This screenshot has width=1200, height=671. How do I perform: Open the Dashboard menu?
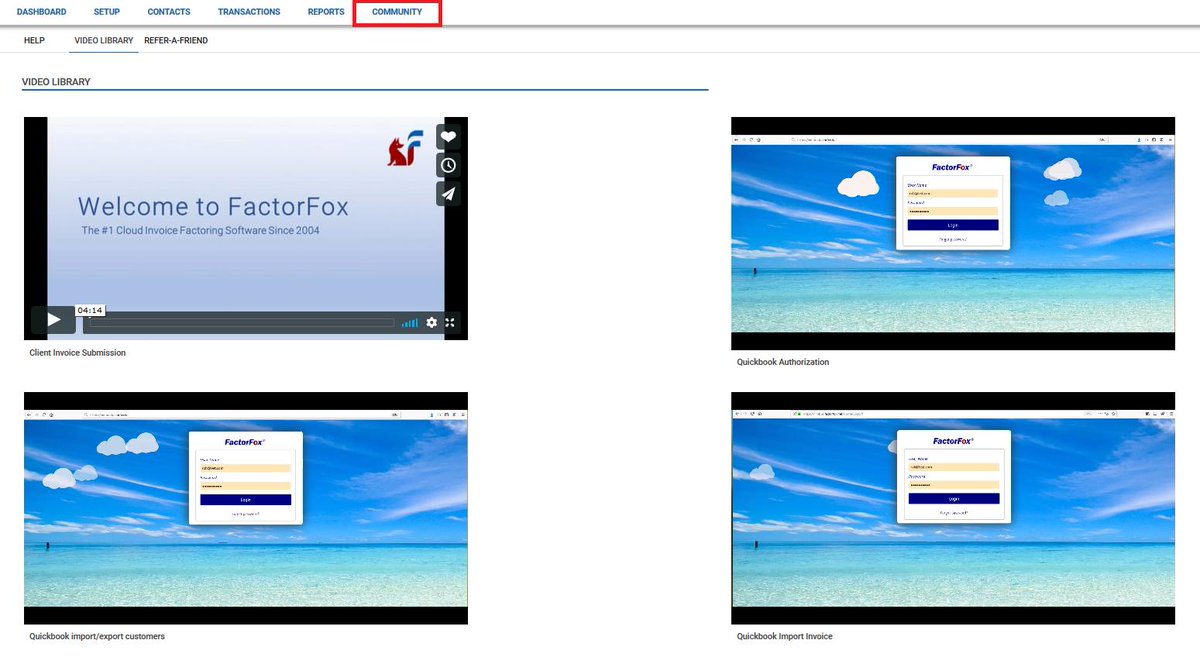tap(41, 12)
